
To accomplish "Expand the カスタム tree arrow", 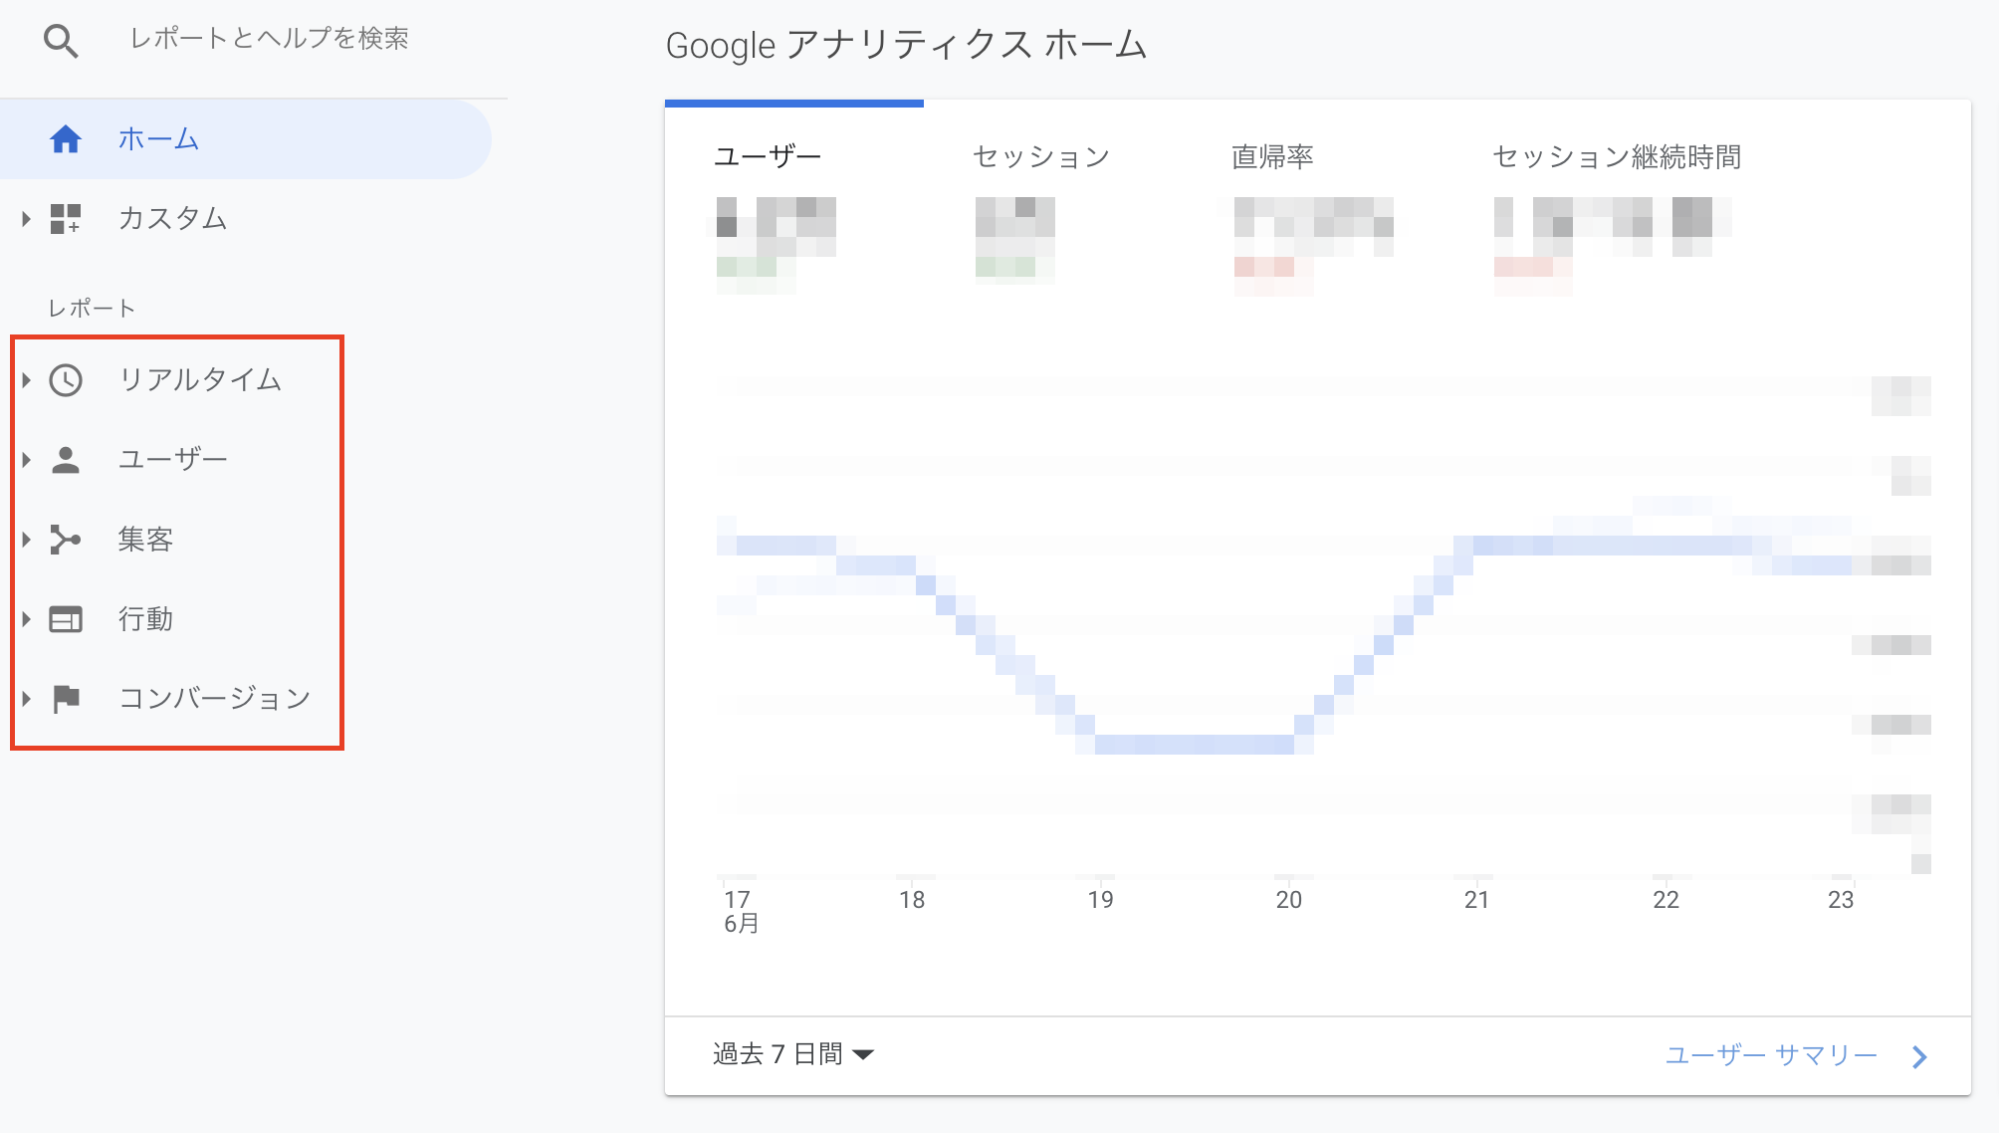I will click(x=26, y=218).
